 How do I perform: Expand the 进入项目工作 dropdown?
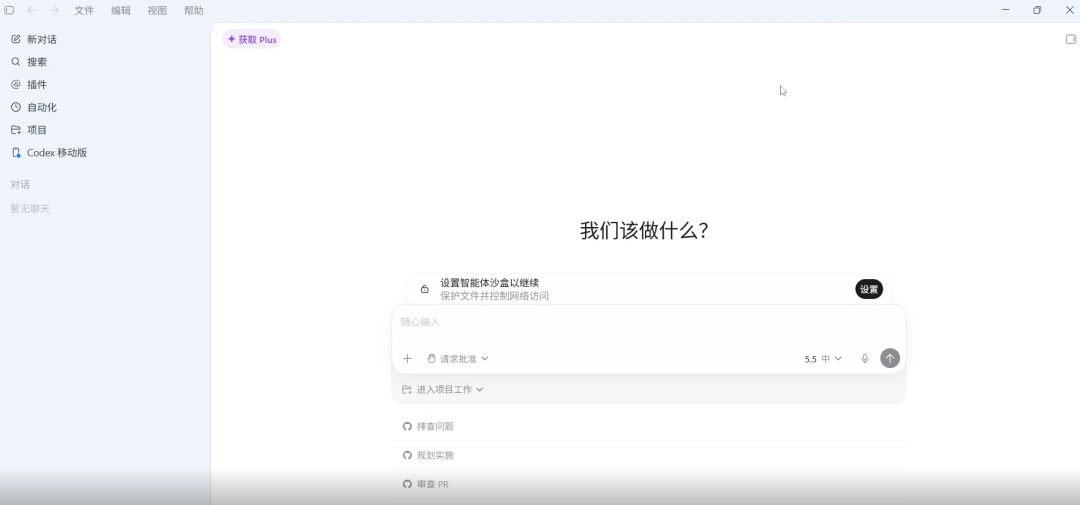click(x=443, y=390)
